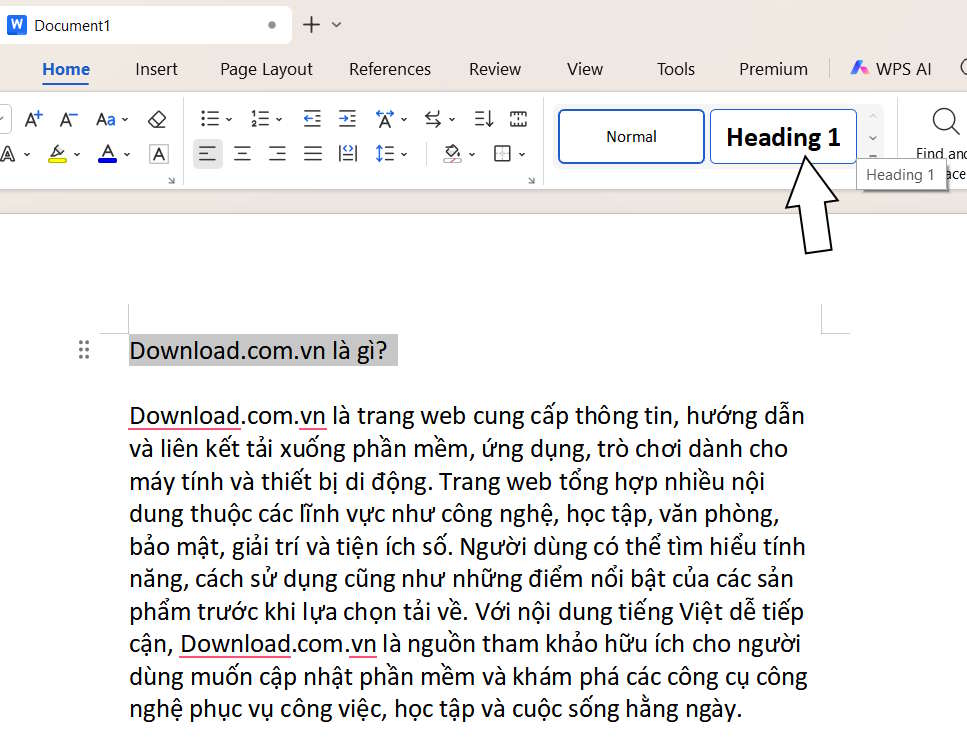967x756 pixels.
Task: Expand the bullets style dropdown
Action: coord(229,120)
